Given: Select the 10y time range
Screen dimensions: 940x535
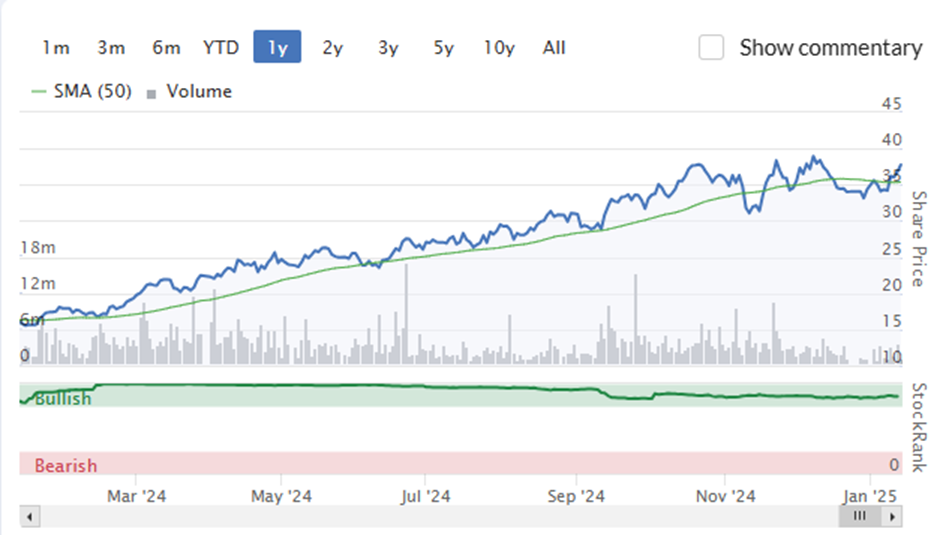Looking at the screenshot, I should point(499,47).
